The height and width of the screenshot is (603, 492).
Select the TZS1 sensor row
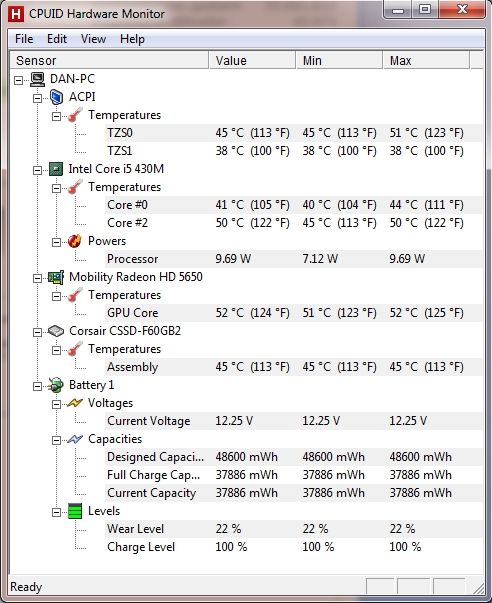click(294, 151)
